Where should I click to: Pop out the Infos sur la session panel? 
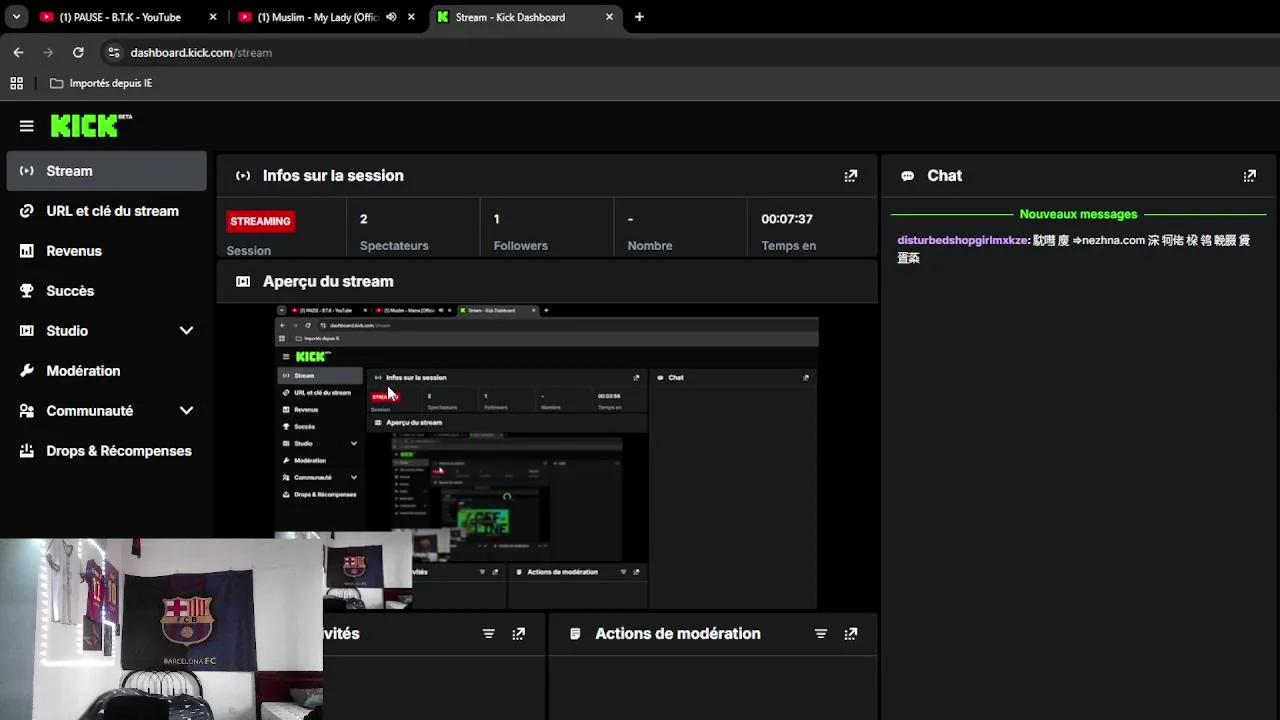pyautogui.click(x=851, y=176)
